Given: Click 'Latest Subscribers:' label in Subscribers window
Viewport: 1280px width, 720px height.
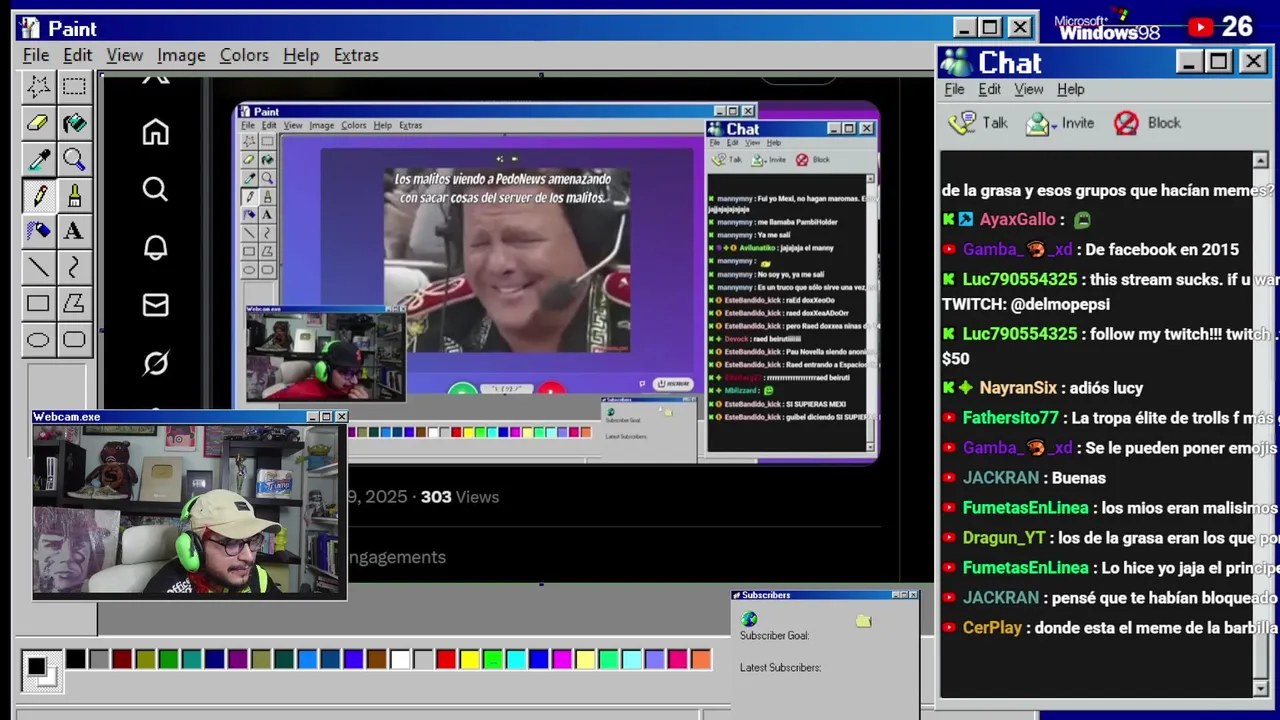Looking at the screenshot, I should tap(780, 667).
